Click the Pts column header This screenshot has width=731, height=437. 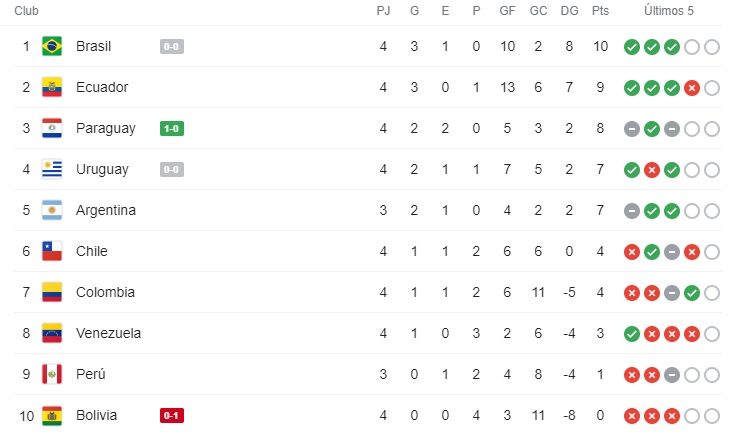(x=600, y=11)
